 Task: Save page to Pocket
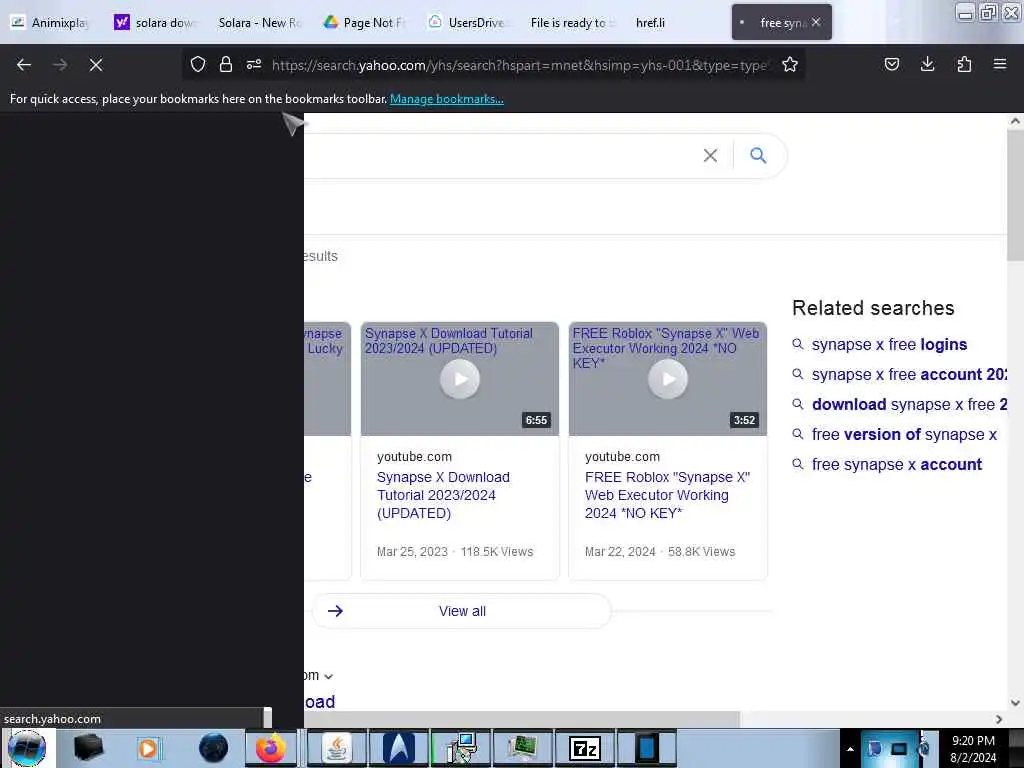point(891,64)
